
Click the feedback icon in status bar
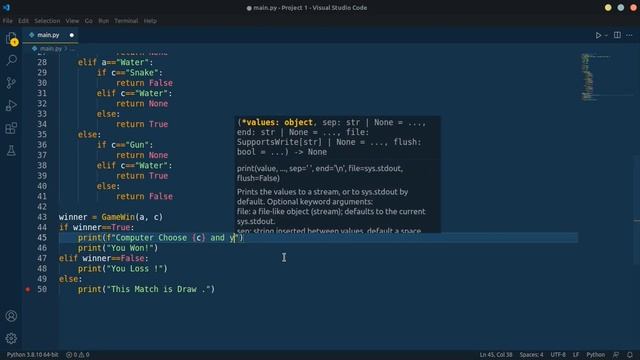click(x=616, y=355)
